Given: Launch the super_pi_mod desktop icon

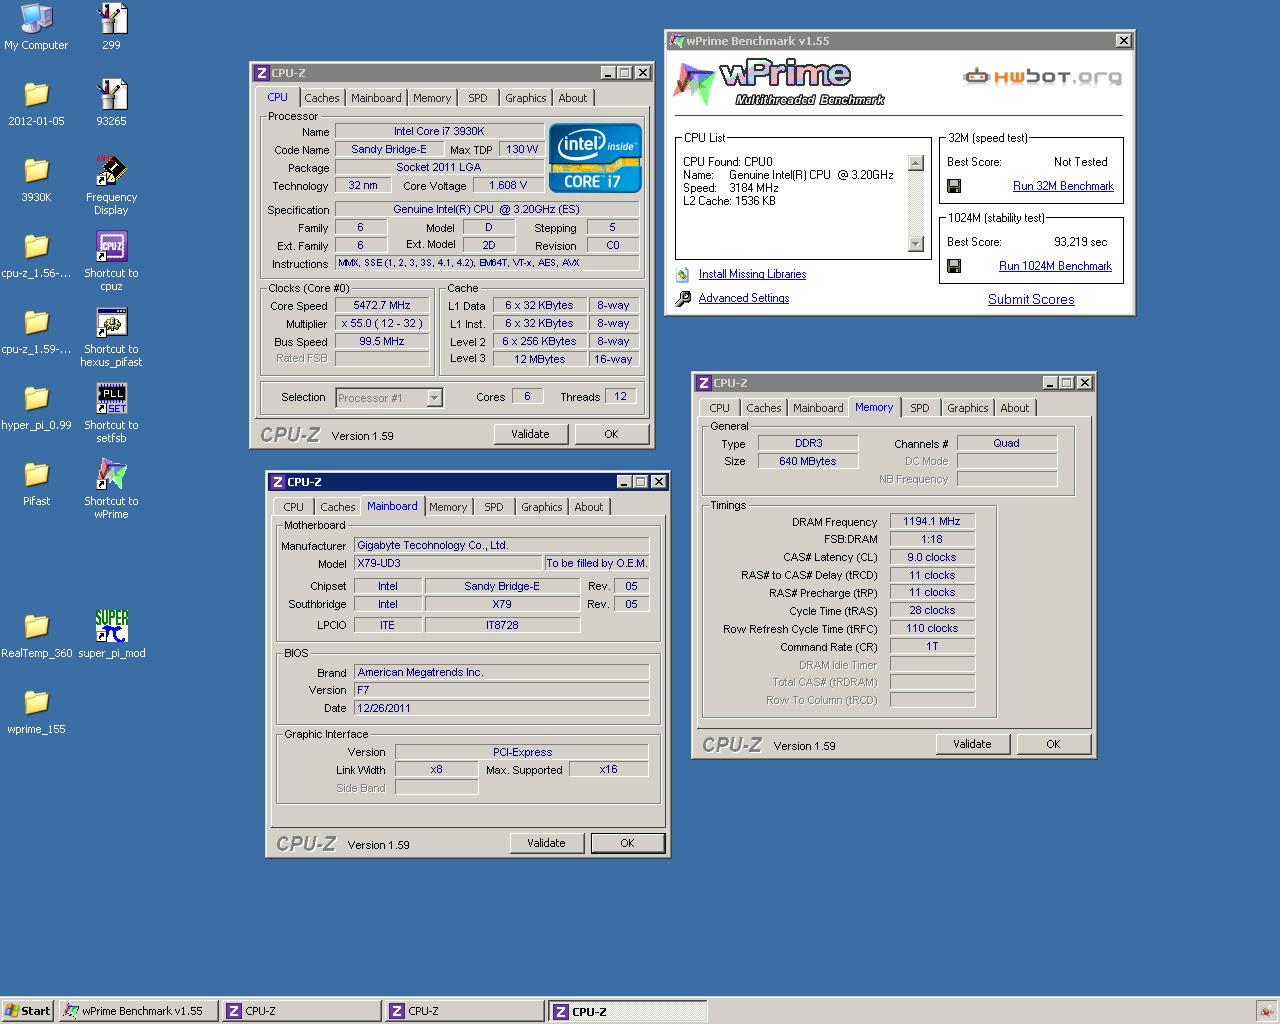Looking at the screenshot, I should point(111,627).
